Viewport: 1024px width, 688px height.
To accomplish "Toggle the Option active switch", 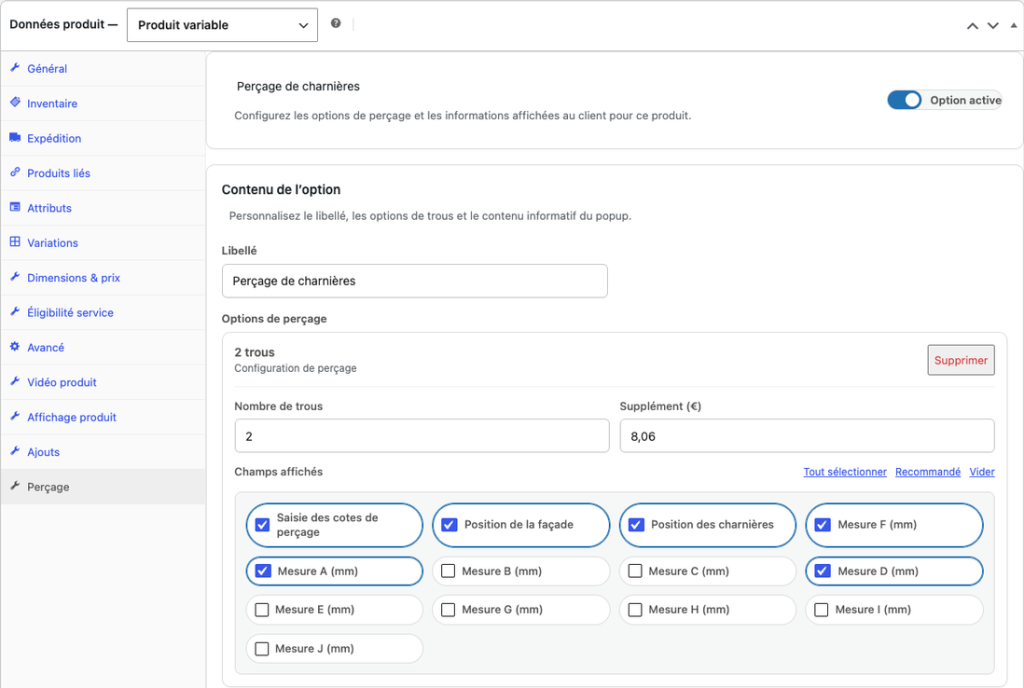I will click(x=904, y=100).
